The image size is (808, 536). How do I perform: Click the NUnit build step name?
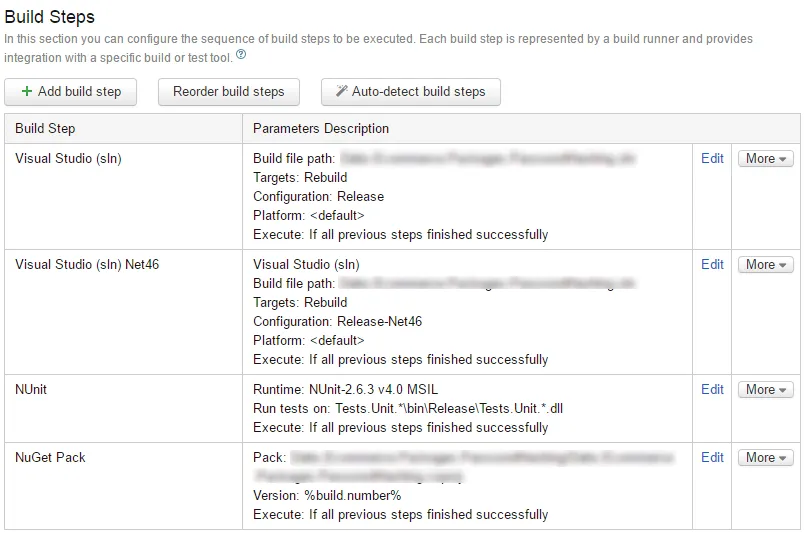pyautogui.click(x=31, y=389)
